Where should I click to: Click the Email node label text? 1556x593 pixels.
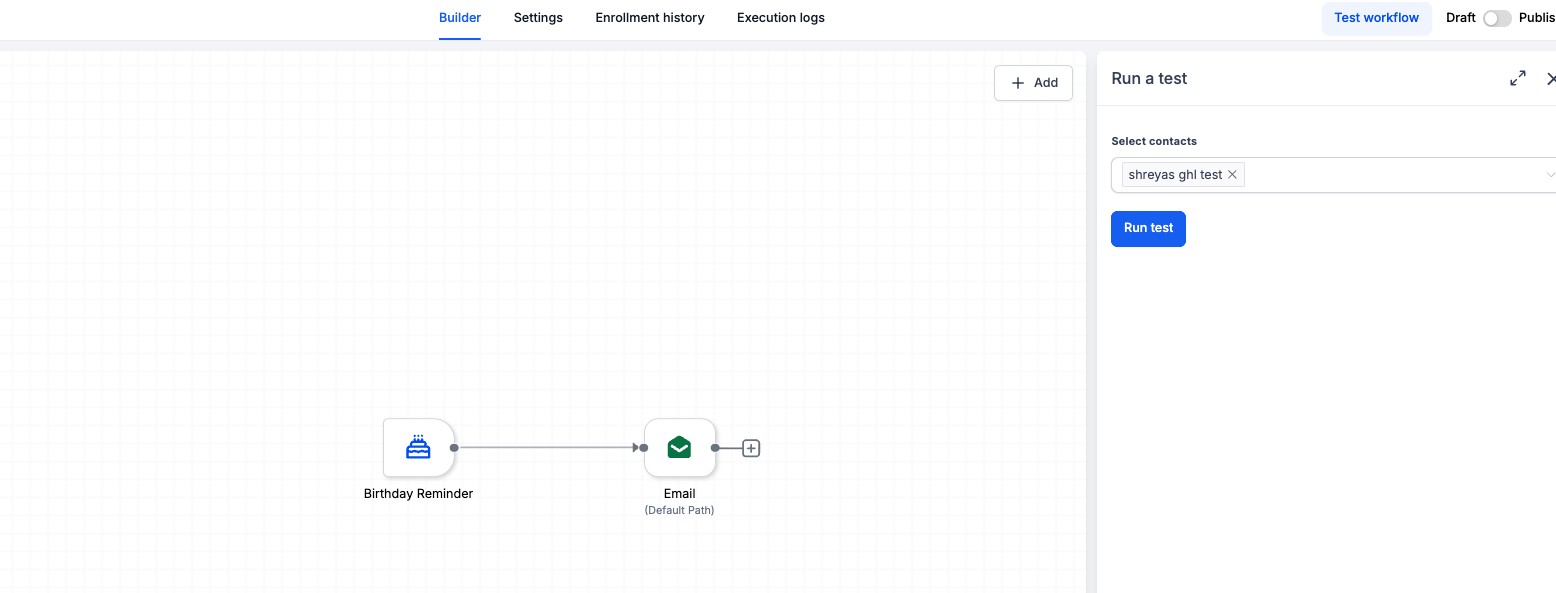680,494
